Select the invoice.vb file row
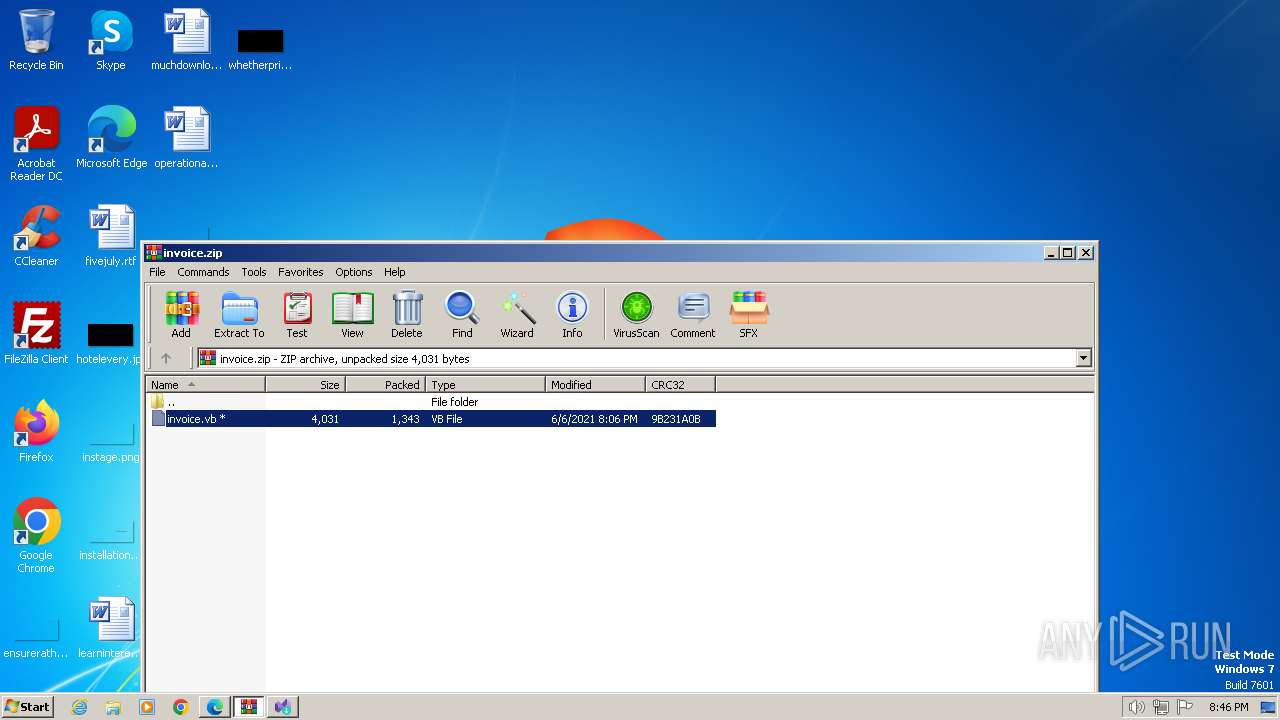The height and width of the screenshot is (720, 1280). (x=431, y=419)
